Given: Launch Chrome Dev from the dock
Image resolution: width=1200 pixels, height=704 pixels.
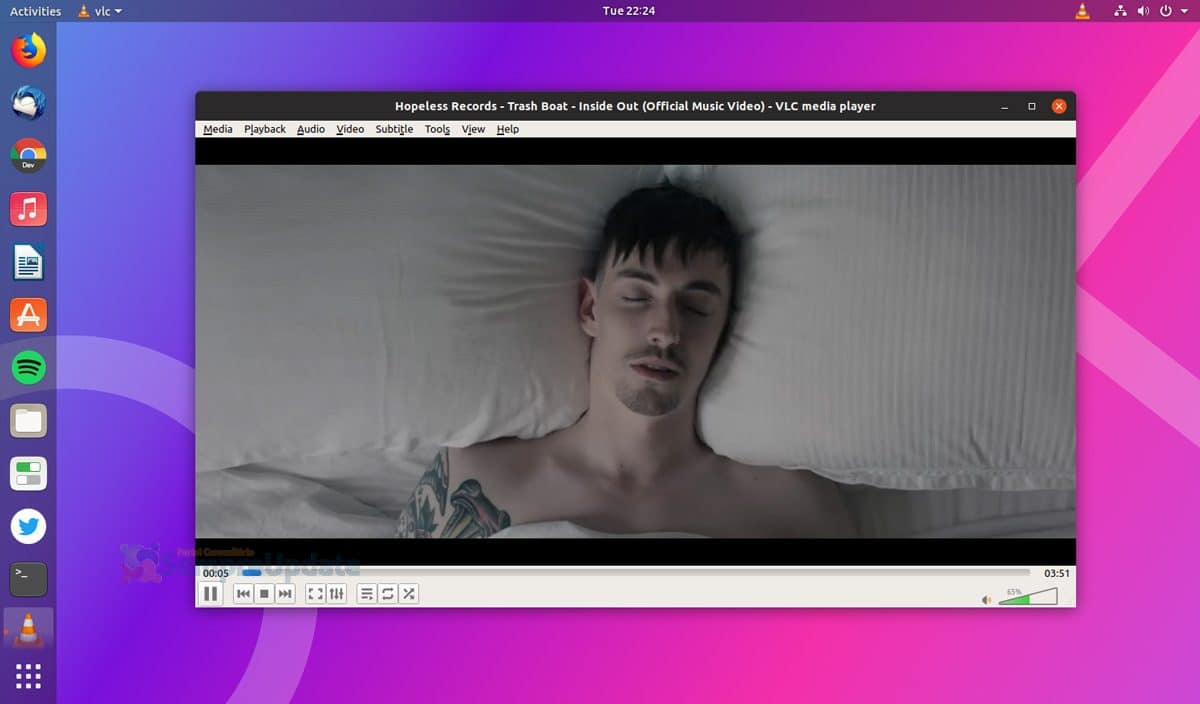Looking at the screenshot, I should 28,156.
